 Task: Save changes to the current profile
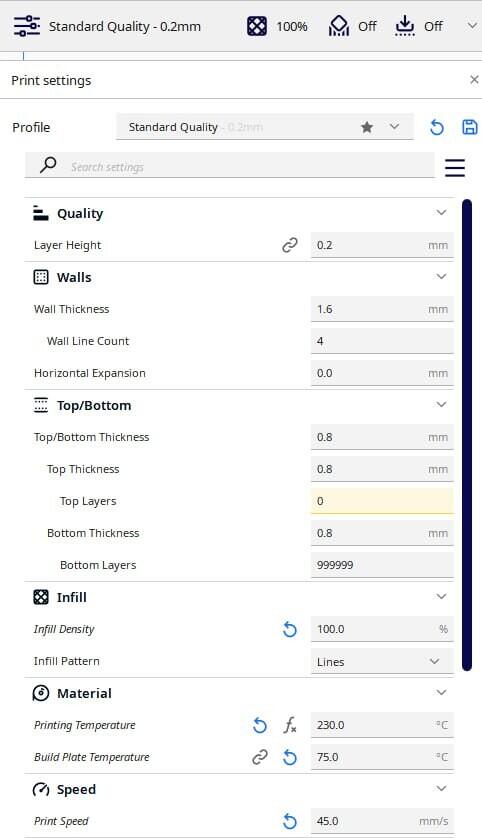[x=470, y=127]
